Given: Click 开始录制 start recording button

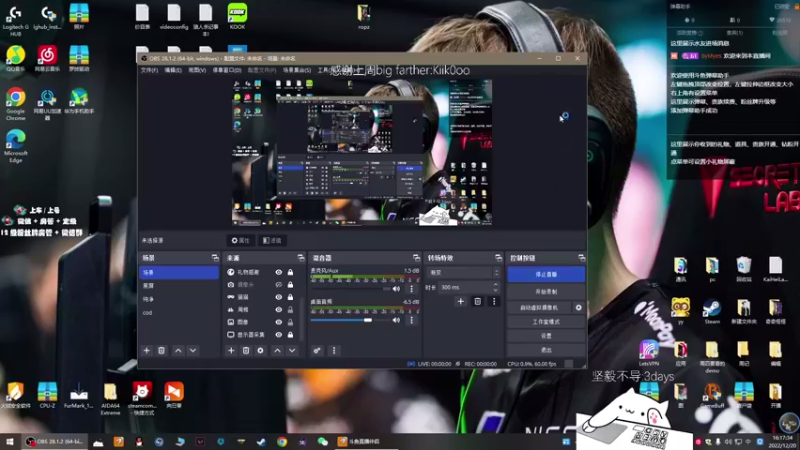Looking at the screenshot, I should point(546,292).
